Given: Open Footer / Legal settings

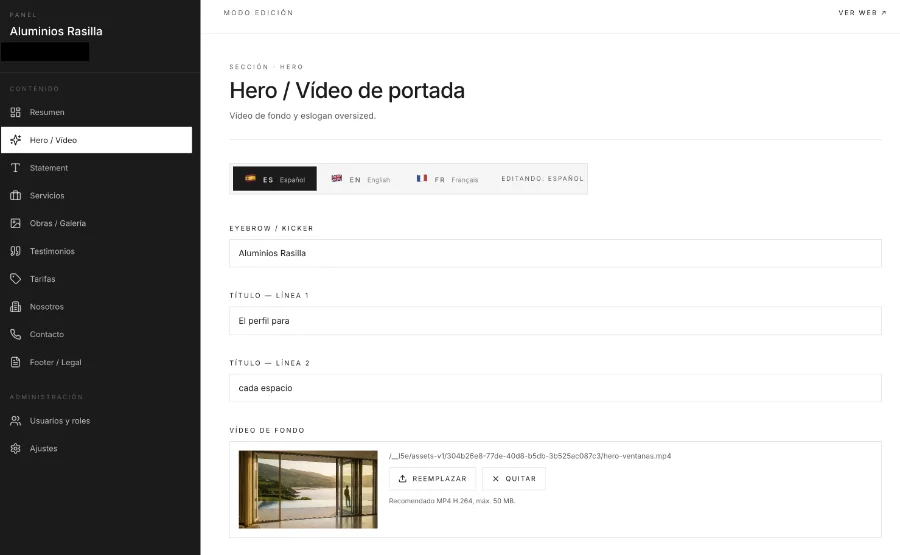Looking at the screenshot, I should (96, 362).
